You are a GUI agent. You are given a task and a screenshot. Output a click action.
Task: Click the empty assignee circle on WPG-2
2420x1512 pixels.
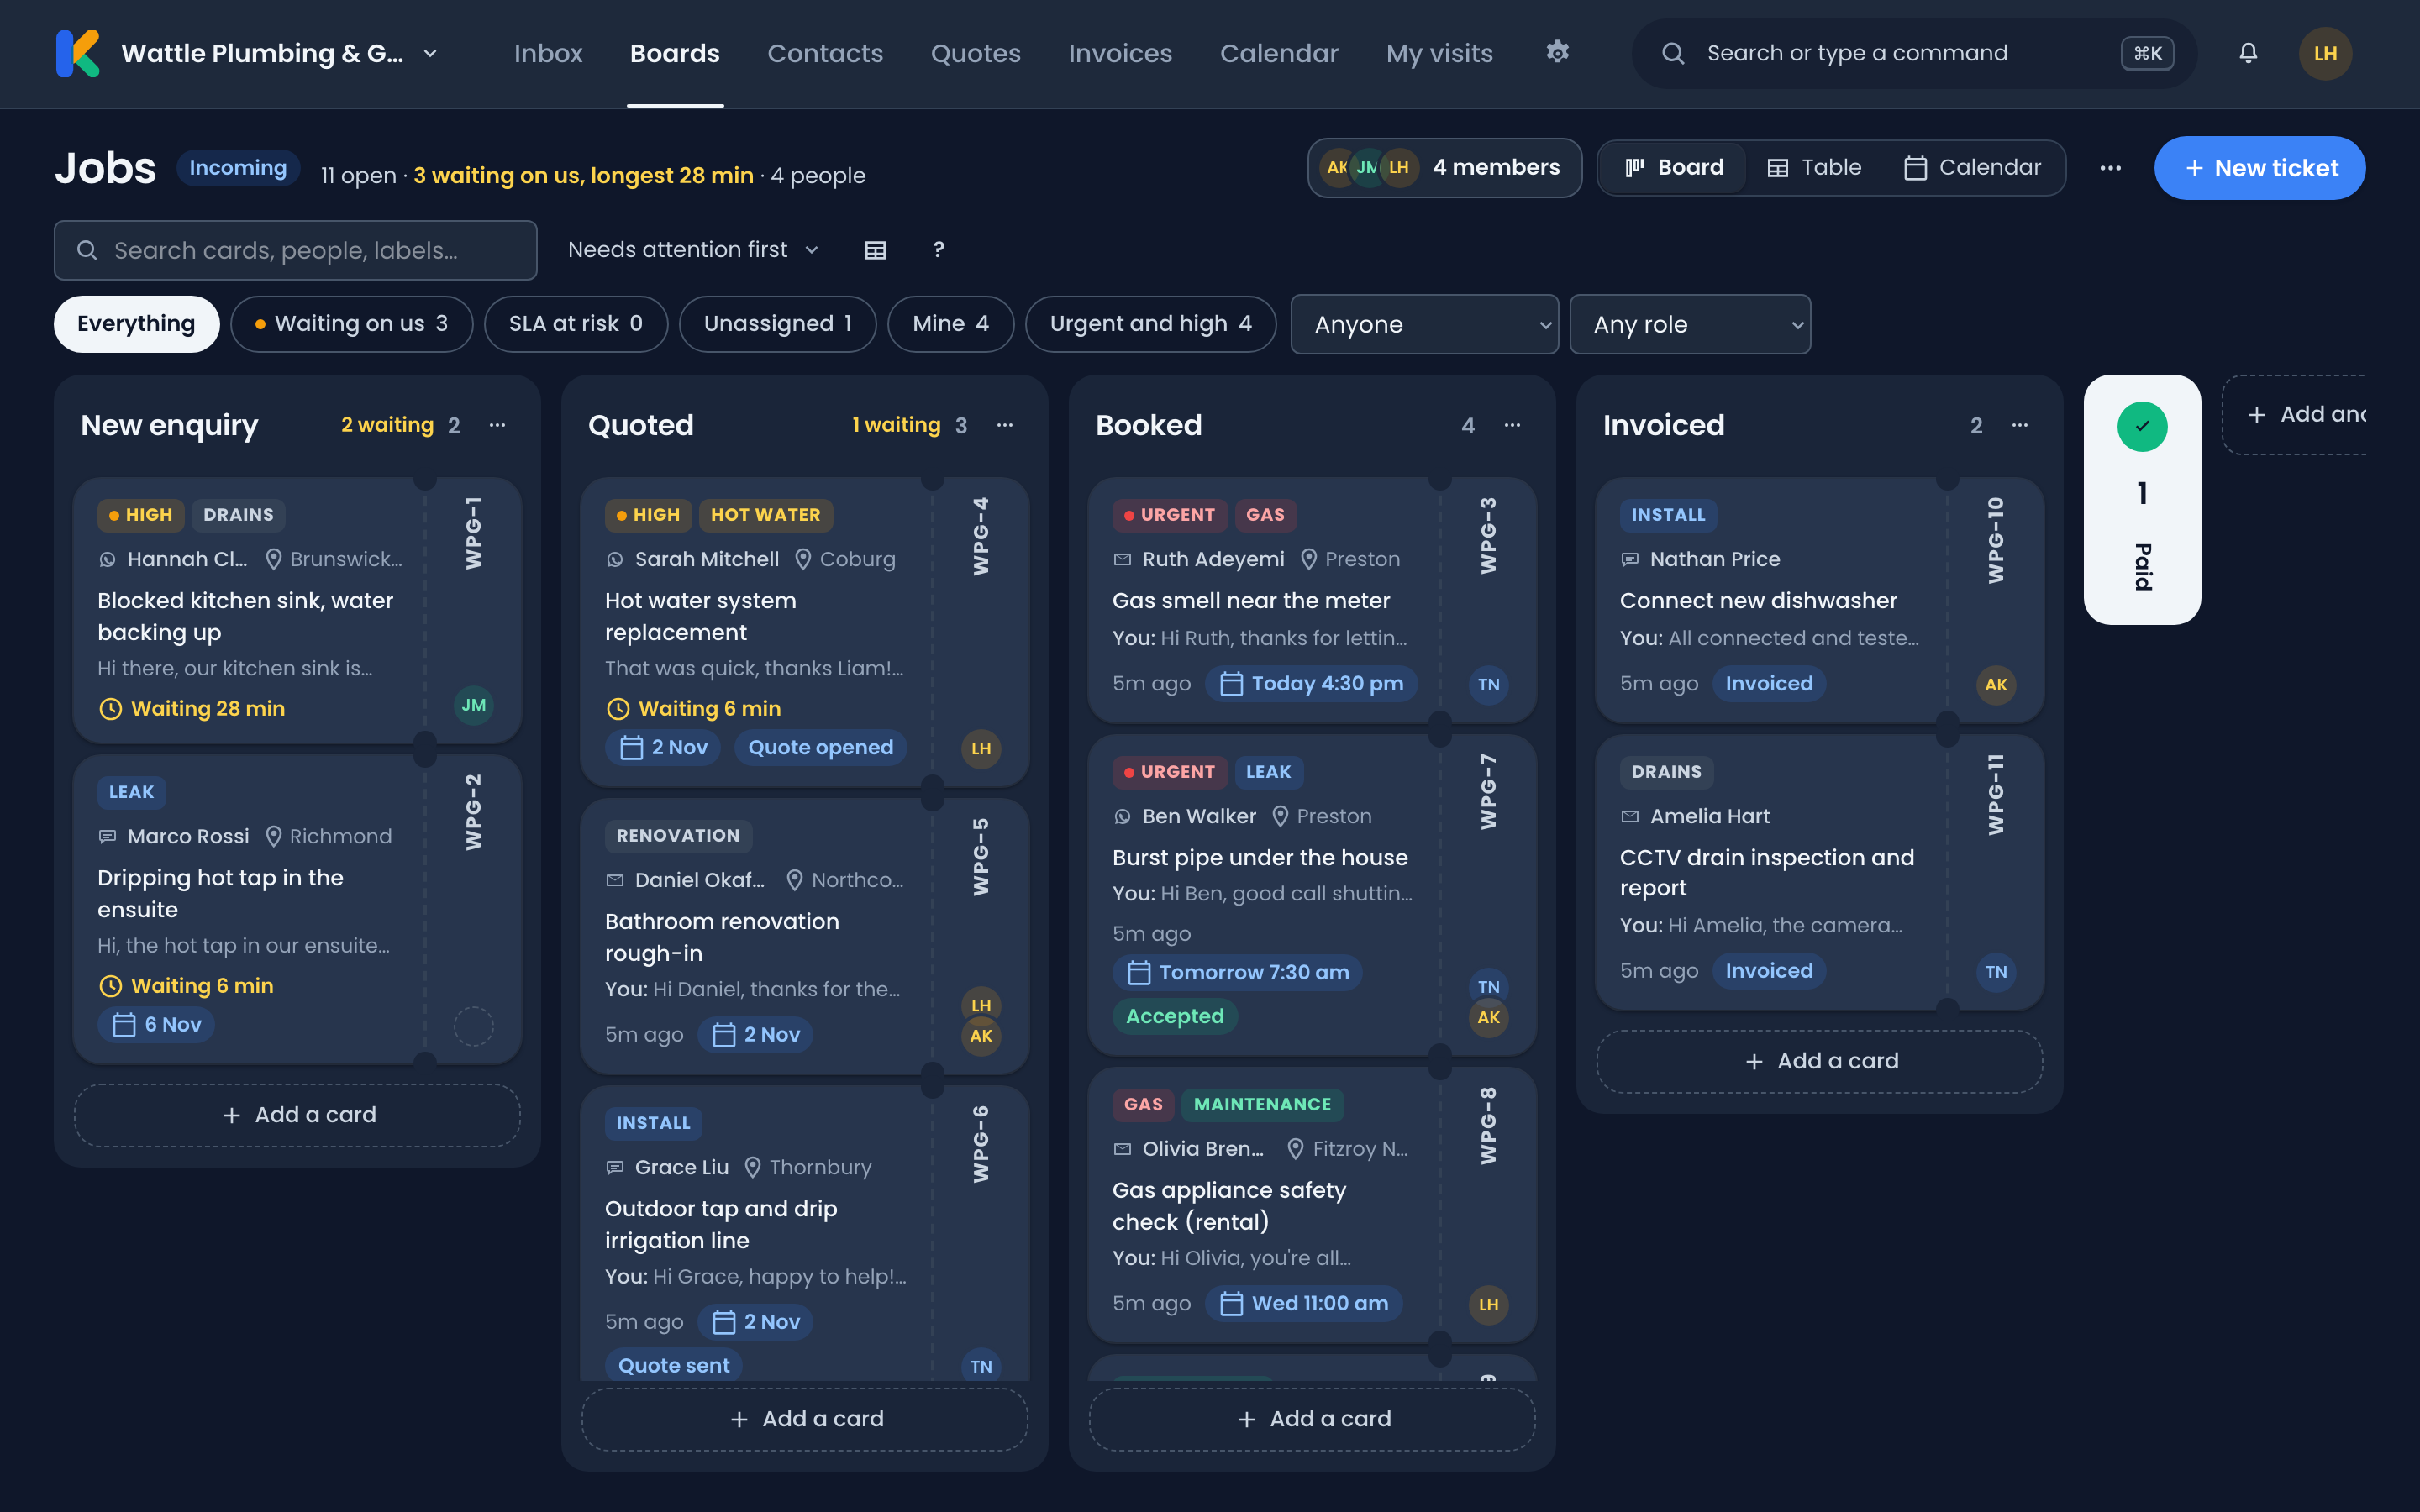click(x=474, y=1026)
